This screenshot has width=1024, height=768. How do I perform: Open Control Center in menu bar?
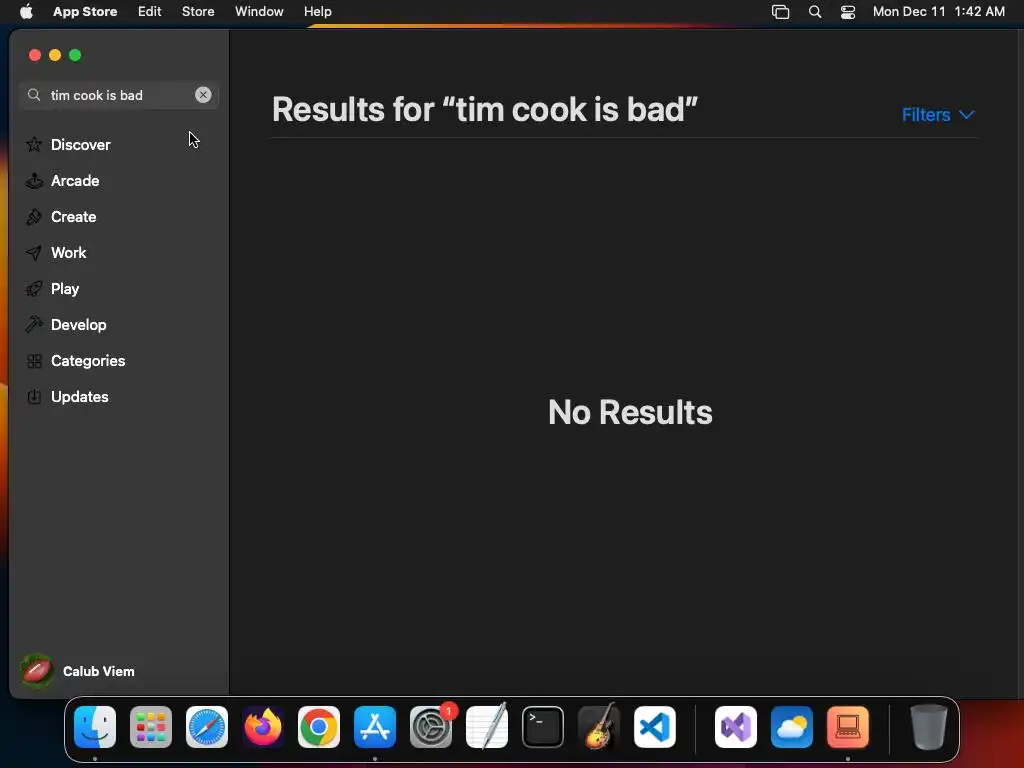(848, 12)
